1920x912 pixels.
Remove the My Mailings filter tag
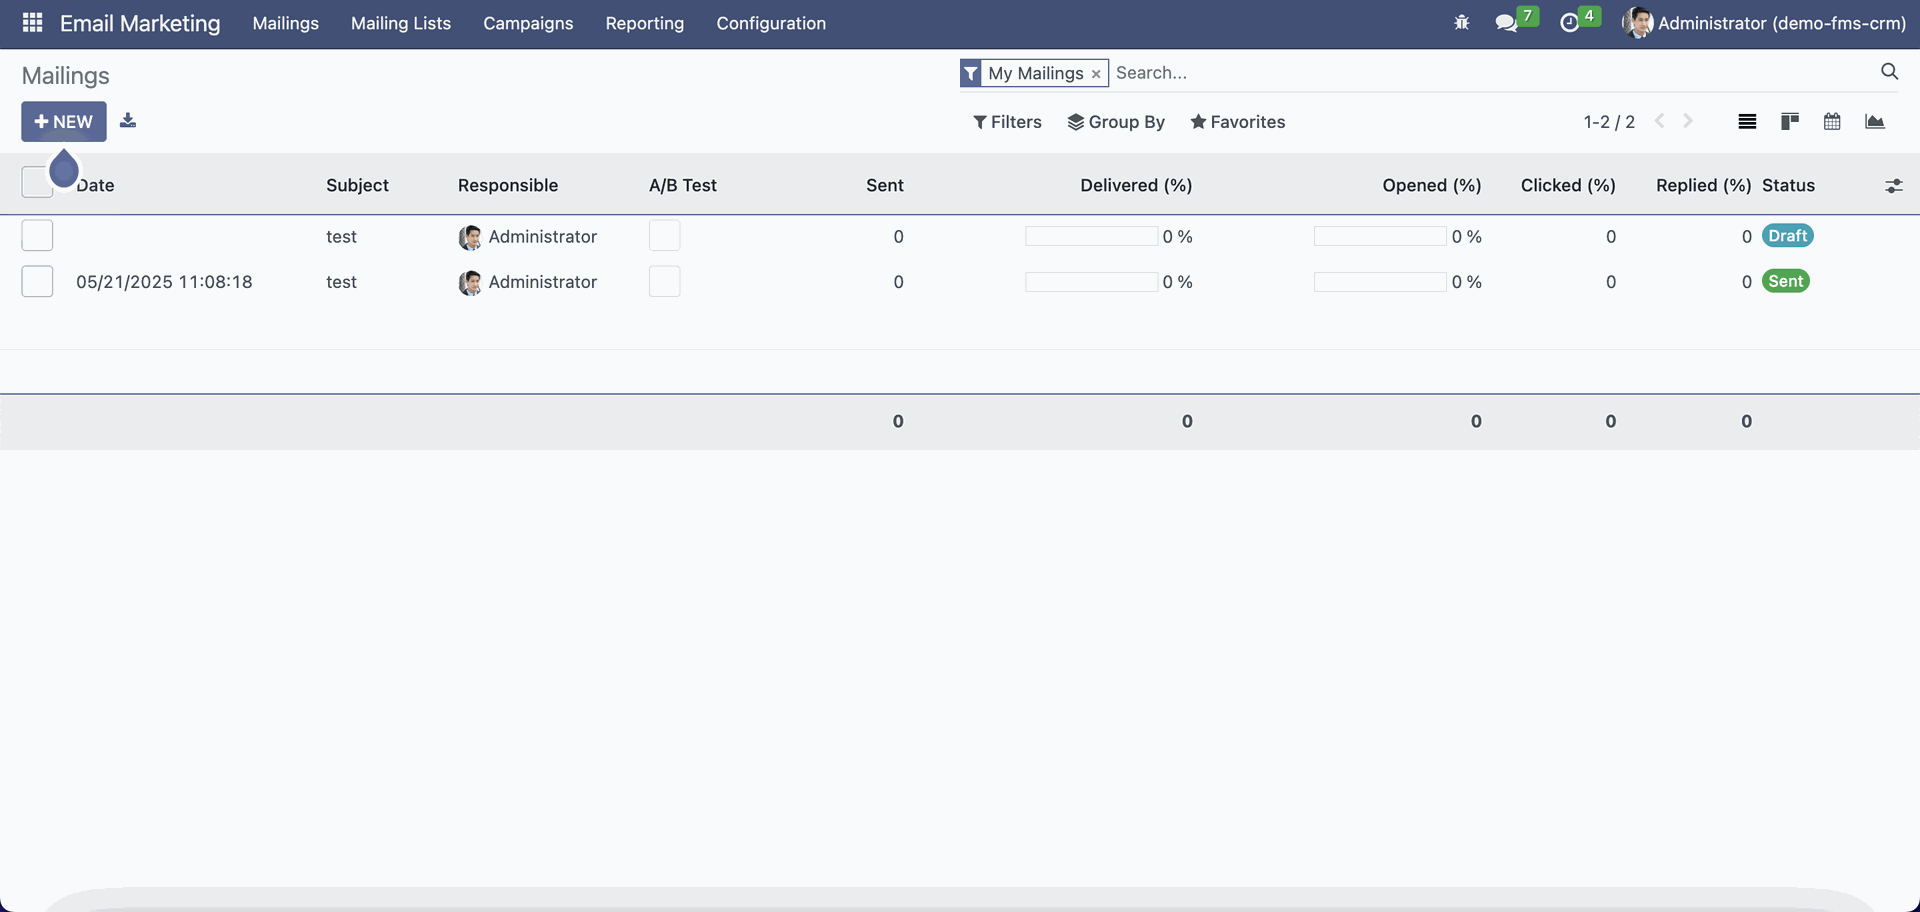tap(1096, 74)
